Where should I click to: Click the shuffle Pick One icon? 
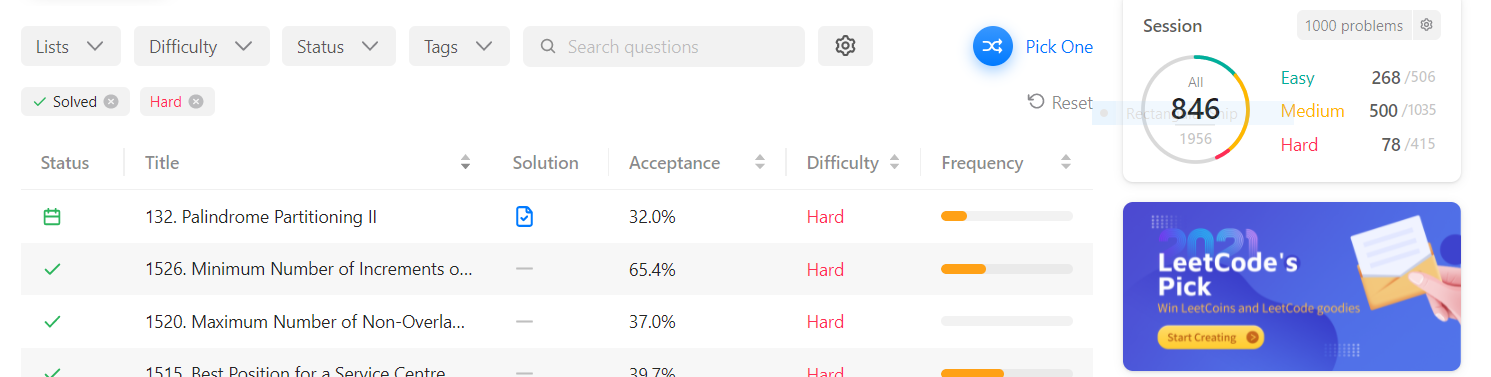993,46
